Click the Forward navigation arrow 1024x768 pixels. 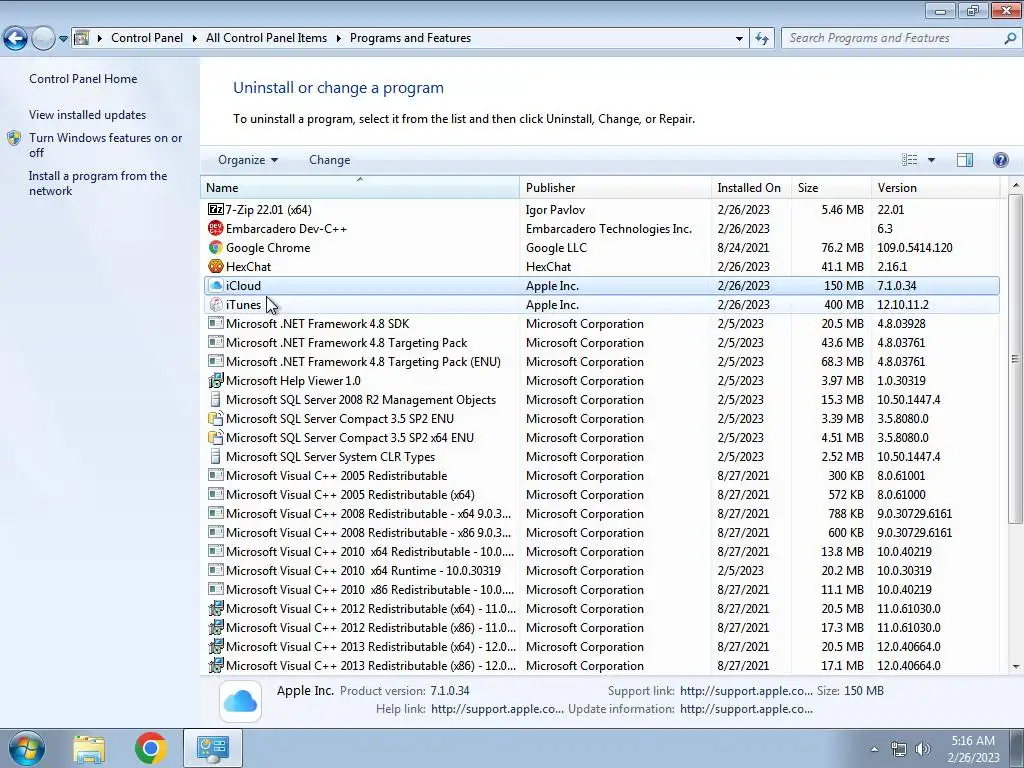pos(43,39)
